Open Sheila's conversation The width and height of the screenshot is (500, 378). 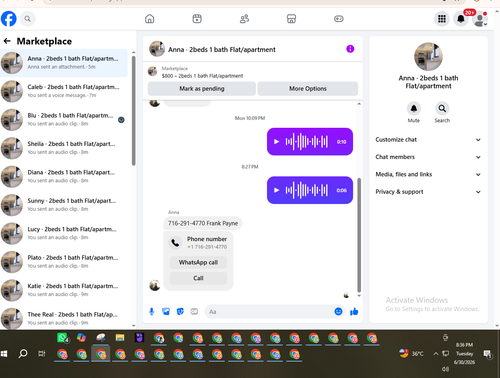pyautogui.click(x=64, y=148)
